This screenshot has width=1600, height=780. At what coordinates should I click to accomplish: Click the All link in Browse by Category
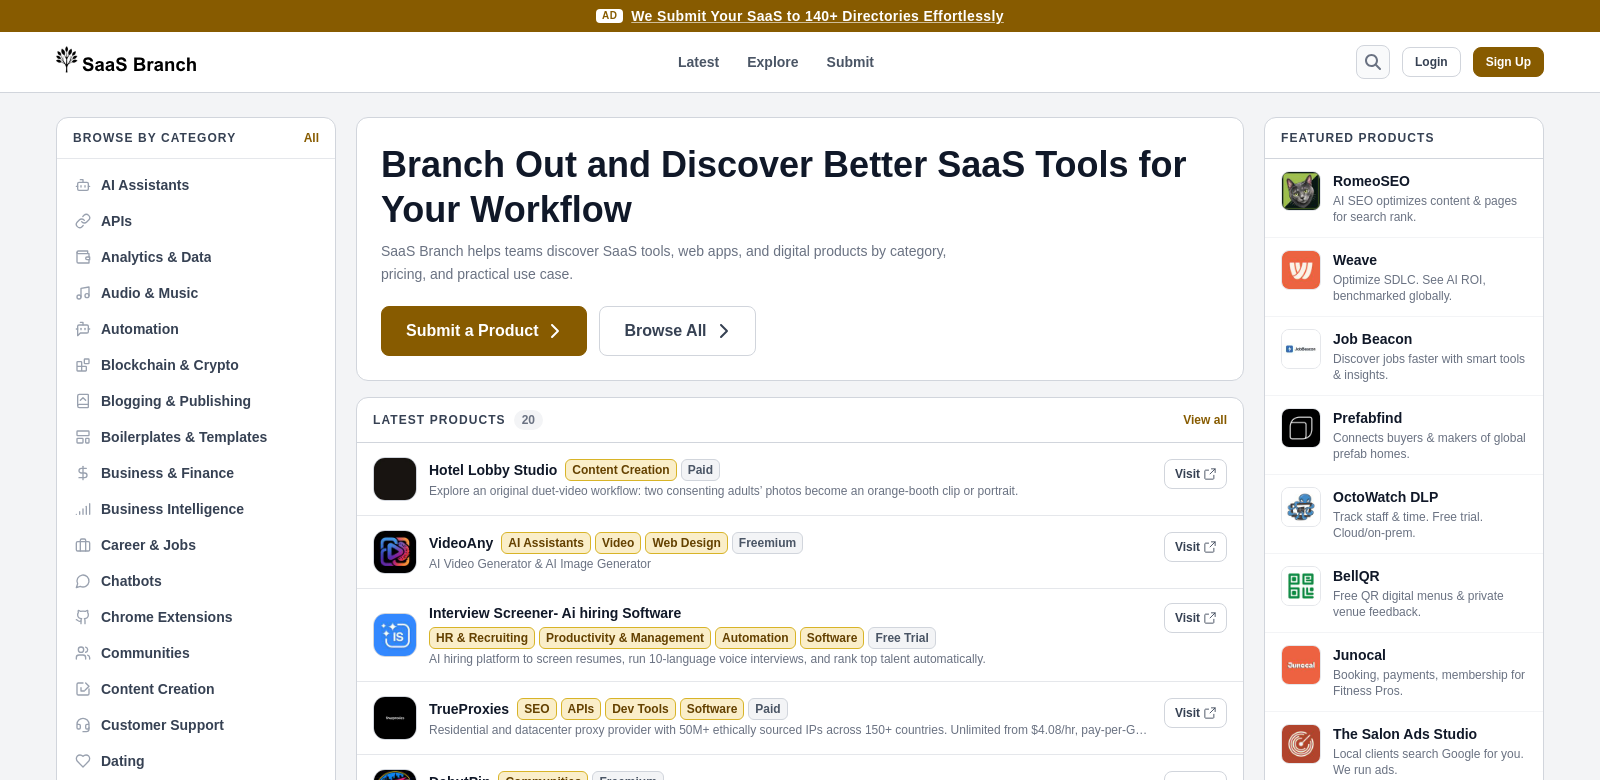point(311,138)
